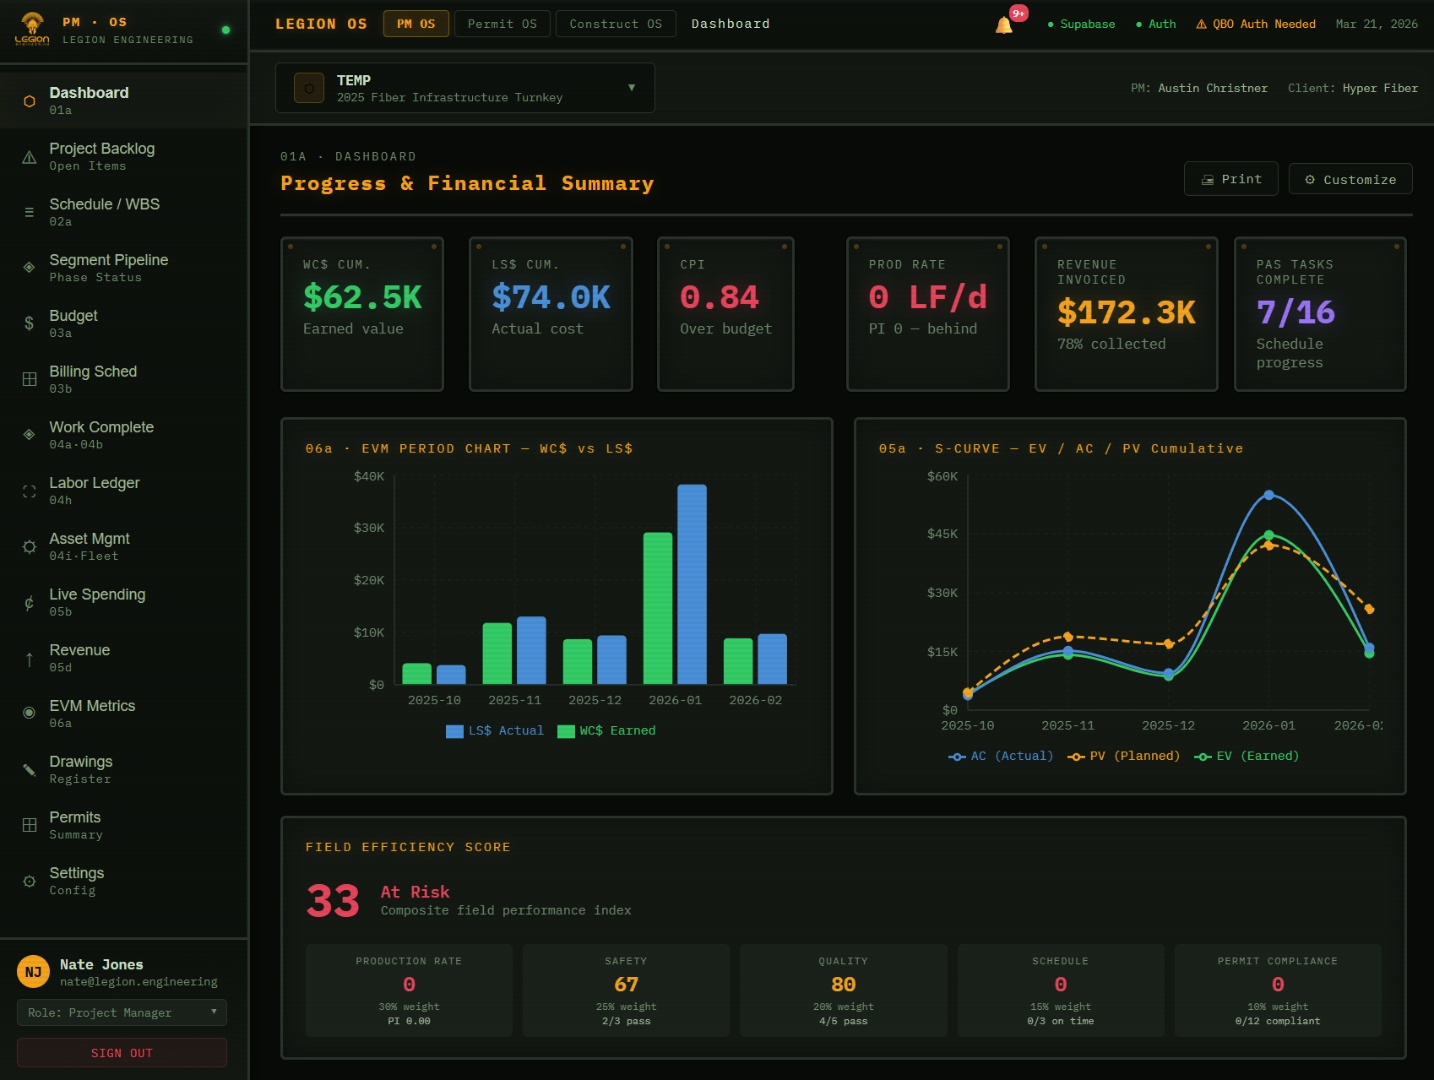The image size is (1434, 1080).
Task: Click the SIGN OUT button
Action: [122, 1053]
